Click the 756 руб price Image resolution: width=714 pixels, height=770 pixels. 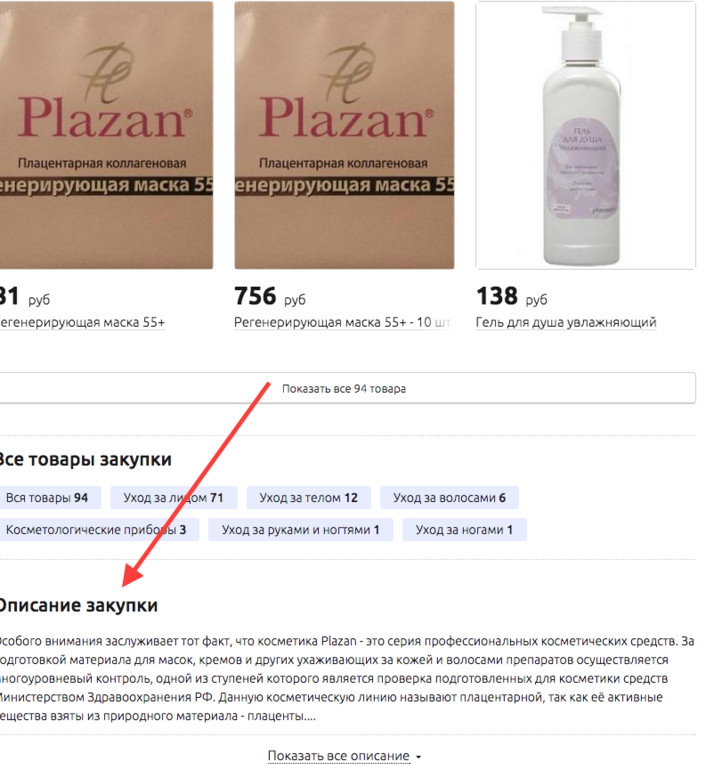(270, 297)
